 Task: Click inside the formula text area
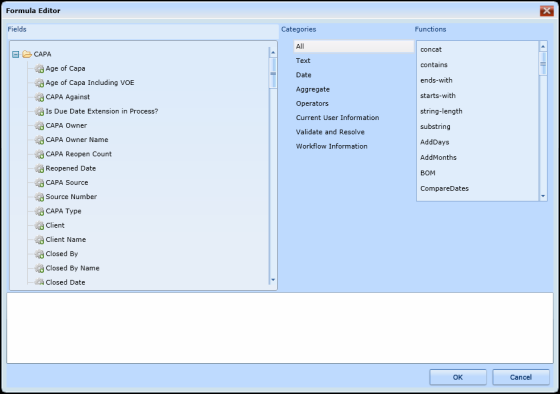click(280, 328)
